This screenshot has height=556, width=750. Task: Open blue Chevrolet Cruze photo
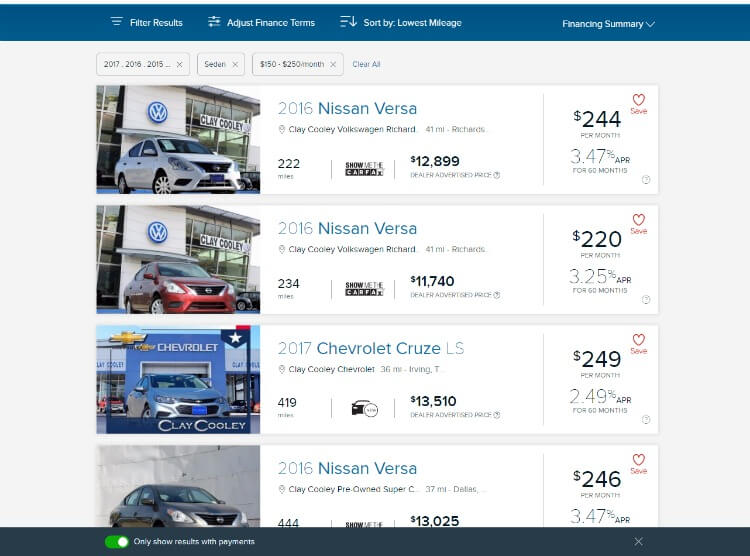pos(178,379)
